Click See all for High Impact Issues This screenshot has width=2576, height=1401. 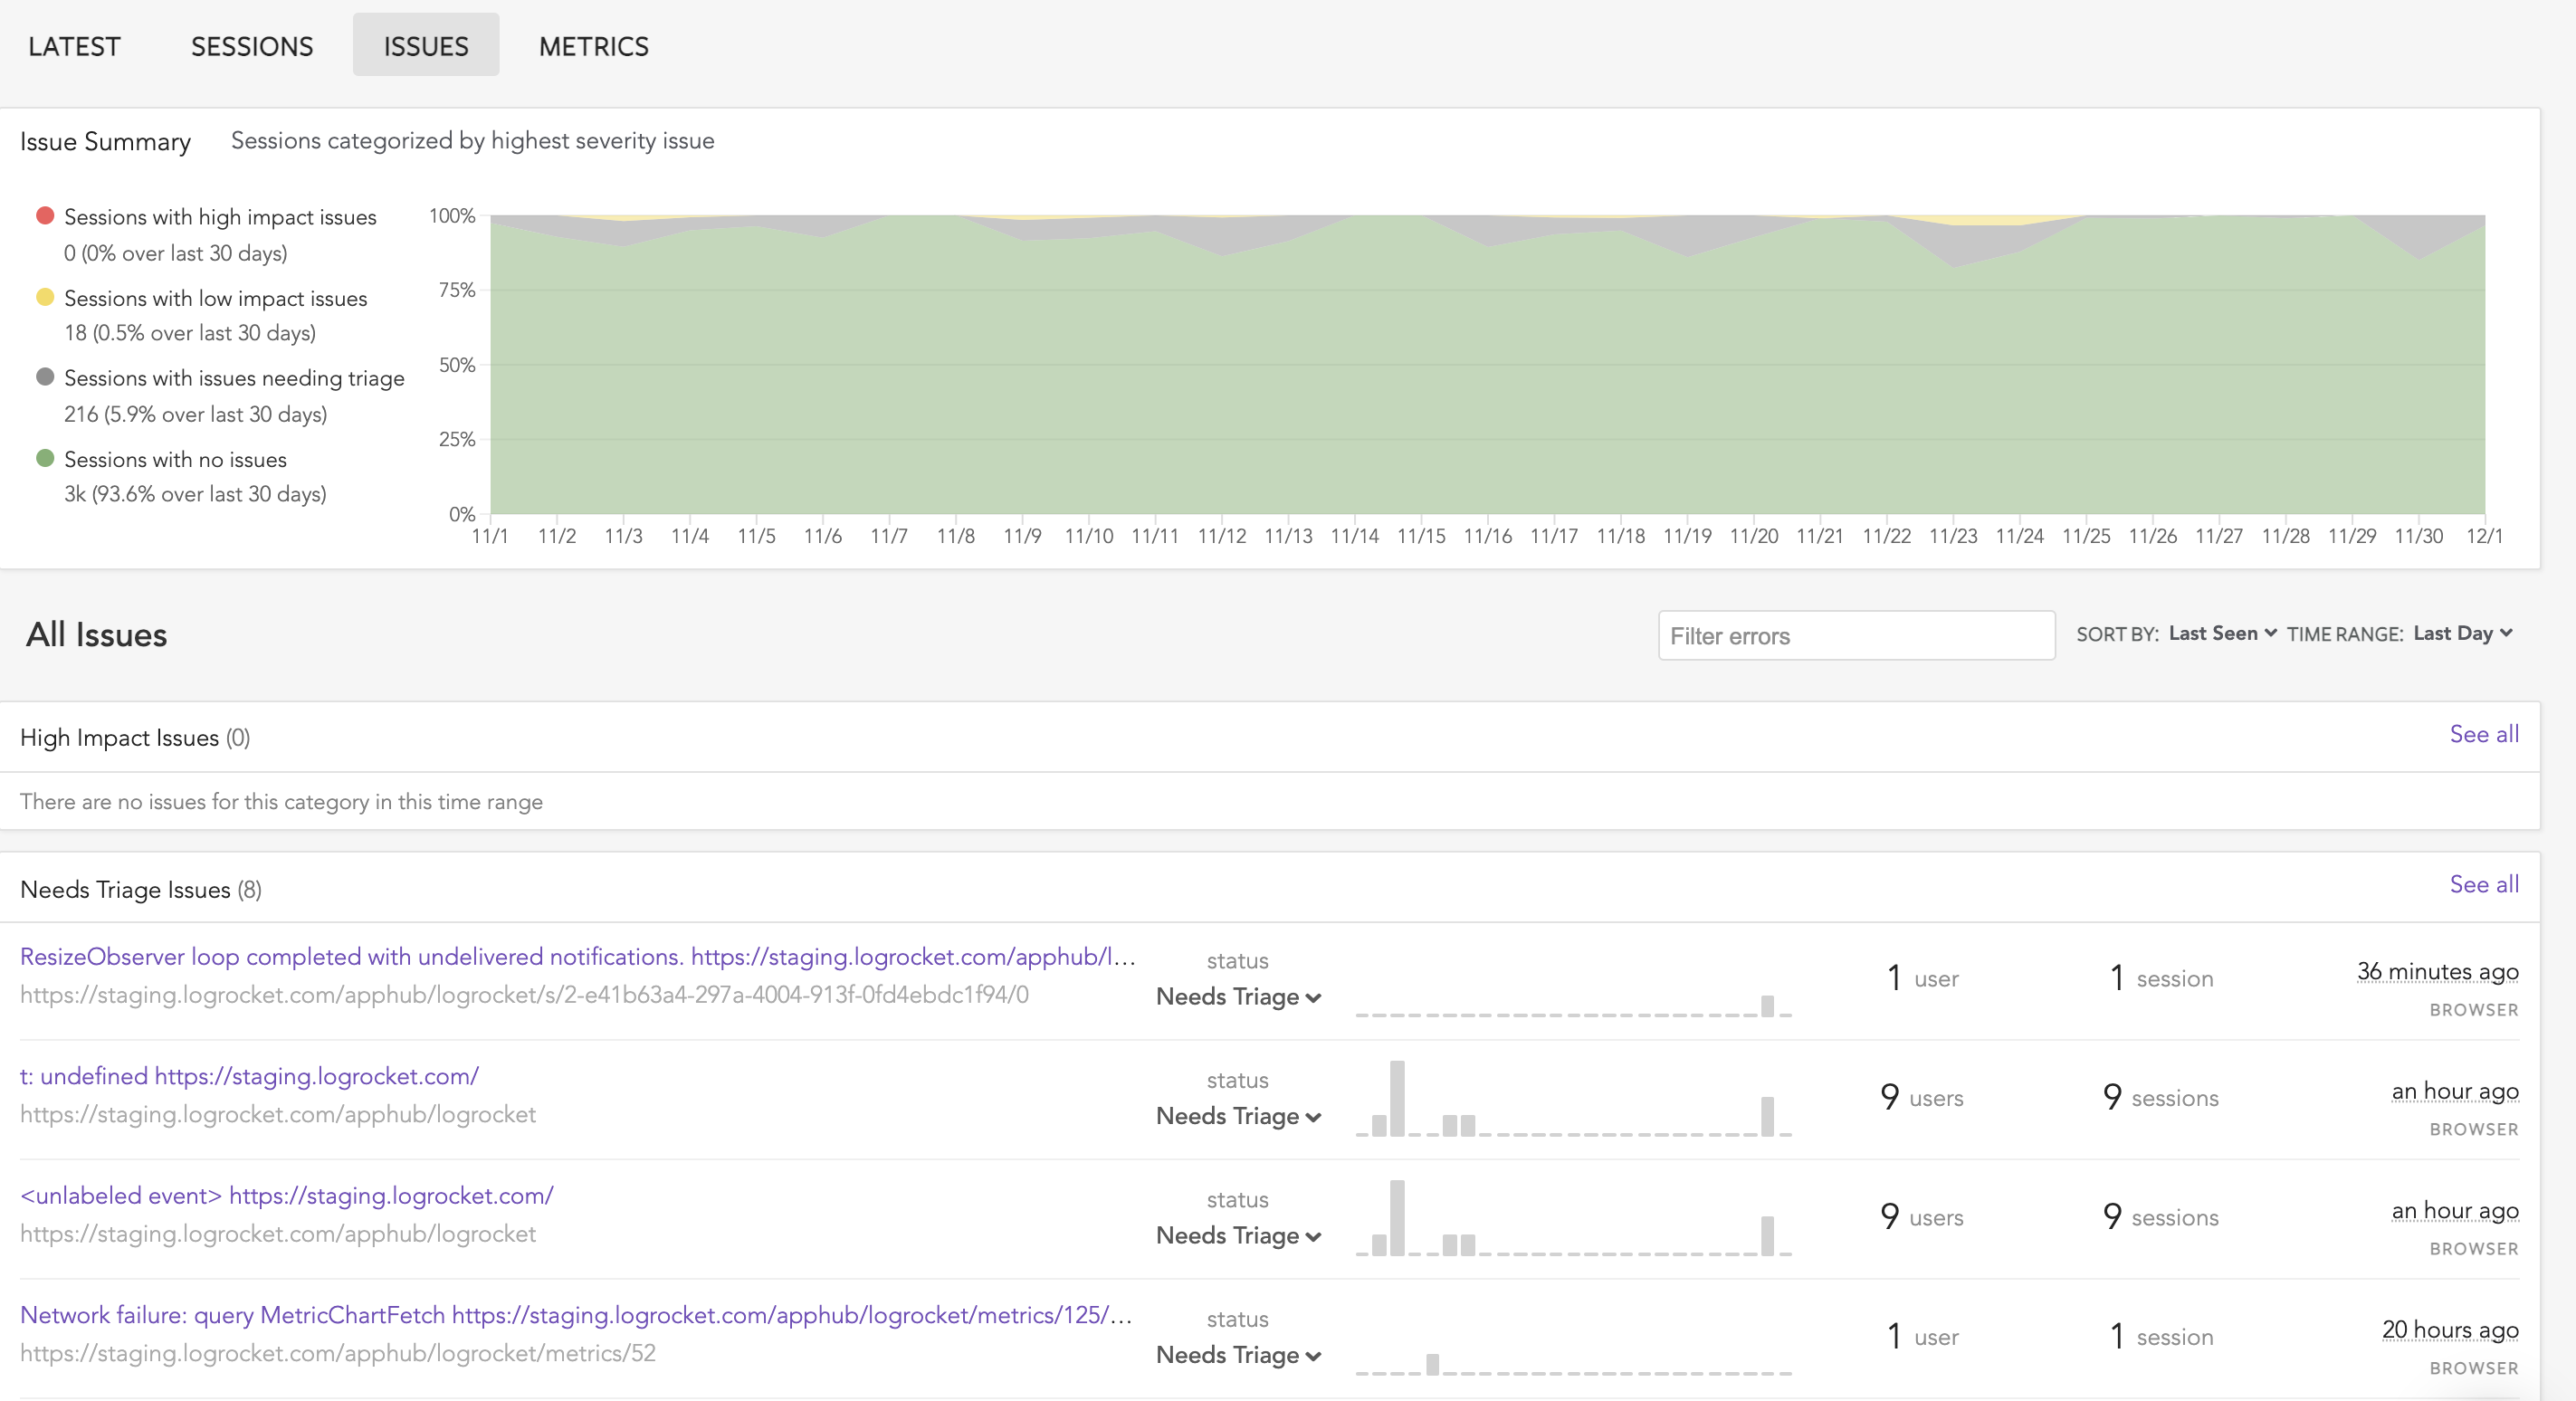pyautogui.click(x=2483, y=734)
